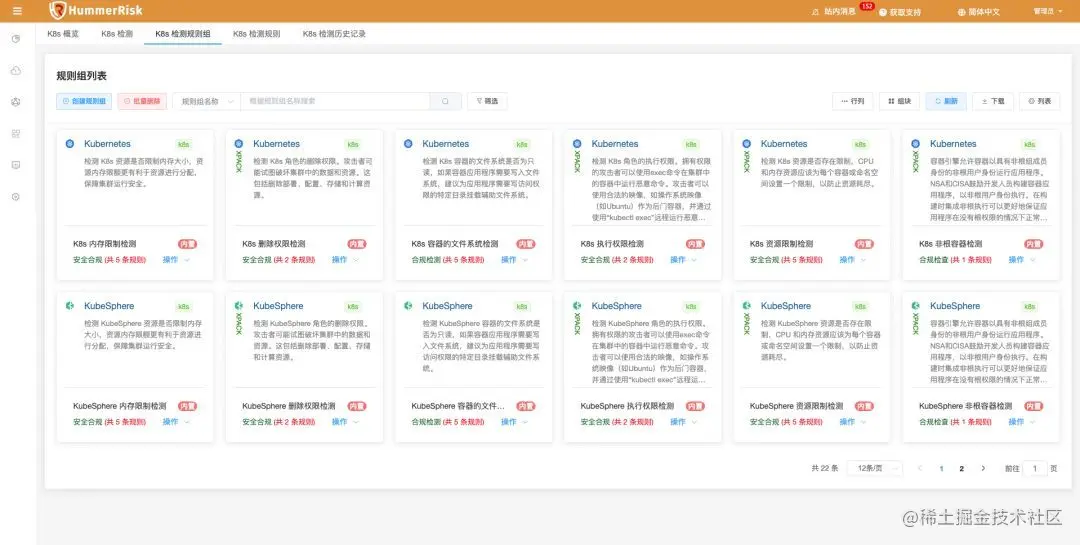Click the previous page arrow

click(x=920, y=468)
